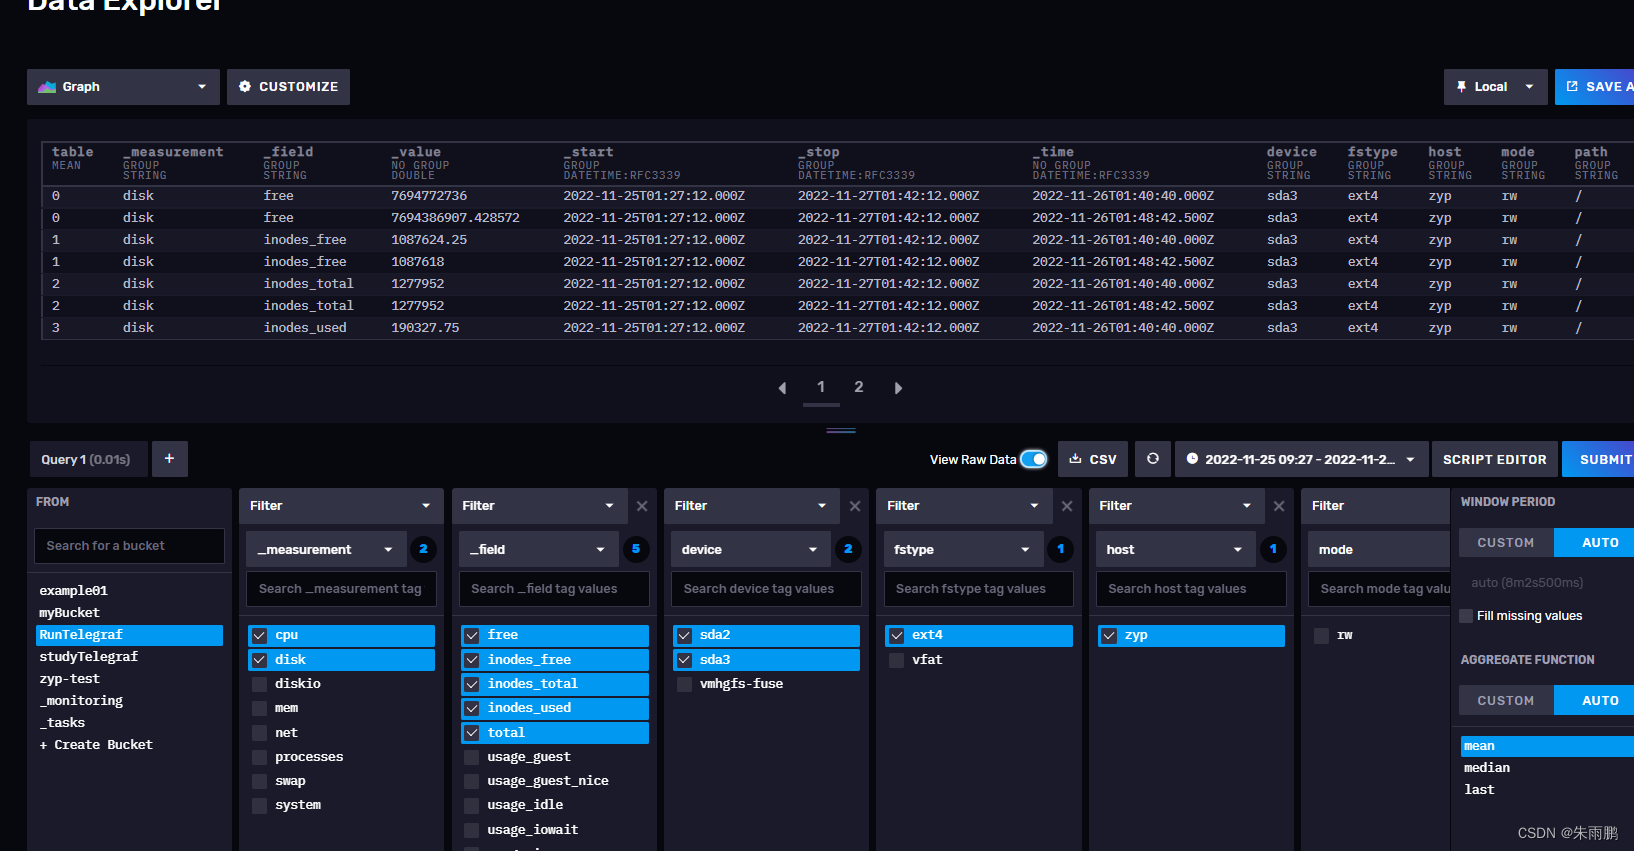The height and width of the screenshot is (851, 1634).
Task: Focus the Search for a bucket field
Action: coord(129,546)
